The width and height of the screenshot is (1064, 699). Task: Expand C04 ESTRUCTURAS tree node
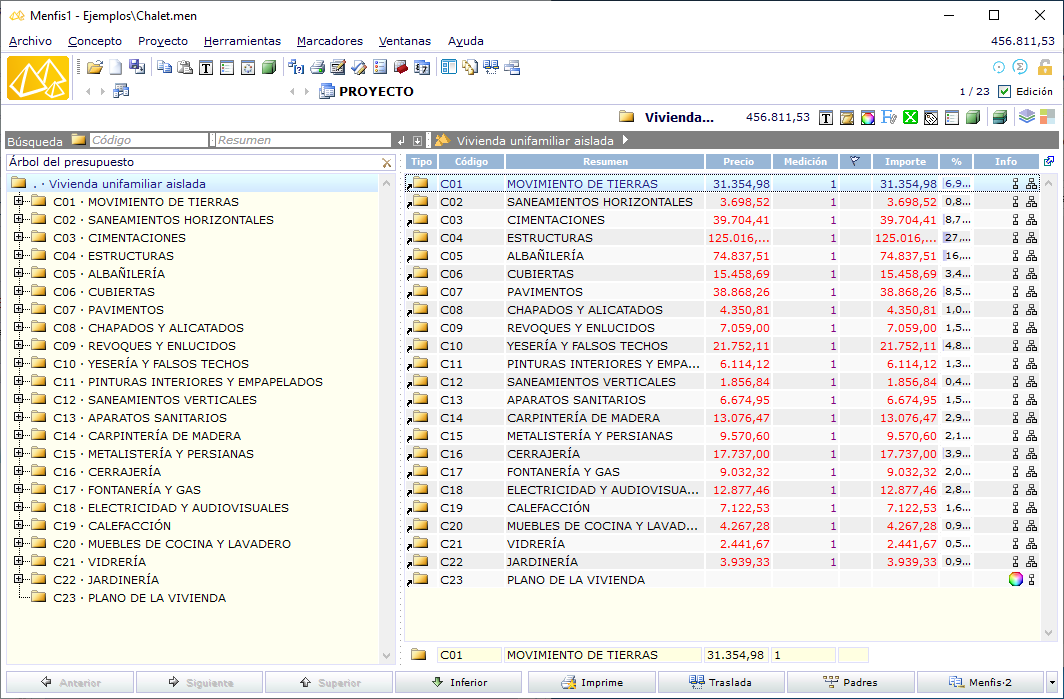[x=18, y=255]
